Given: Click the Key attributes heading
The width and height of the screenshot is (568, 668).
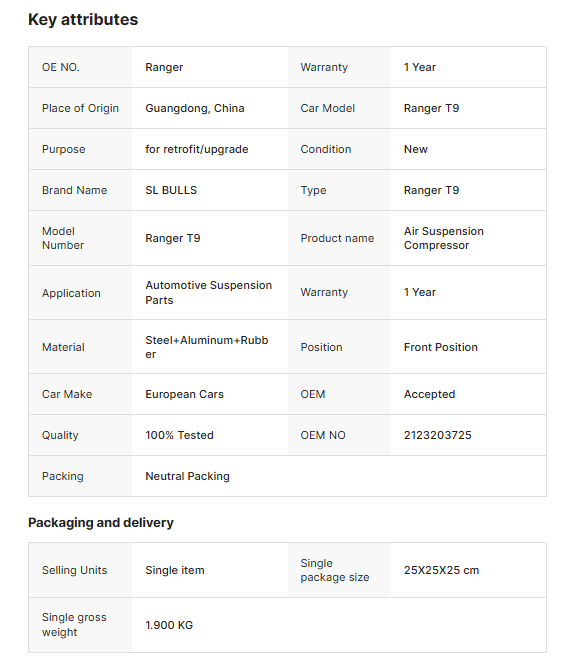Looking at the screenshot, I should coord(83,20).
